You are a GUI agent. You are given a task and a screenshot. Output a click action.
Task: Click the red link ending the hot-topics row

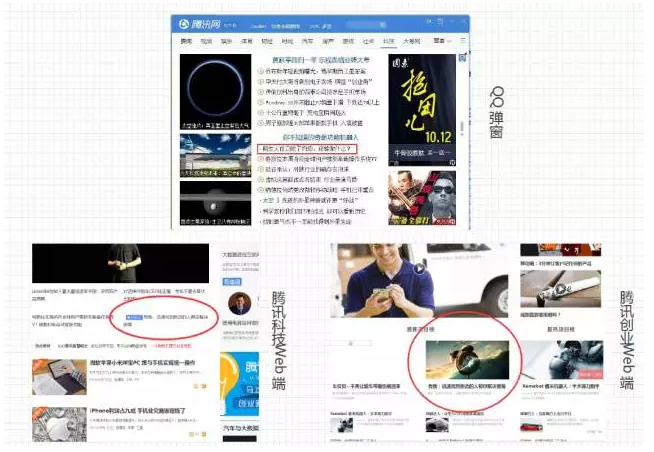tap(171, 346)
